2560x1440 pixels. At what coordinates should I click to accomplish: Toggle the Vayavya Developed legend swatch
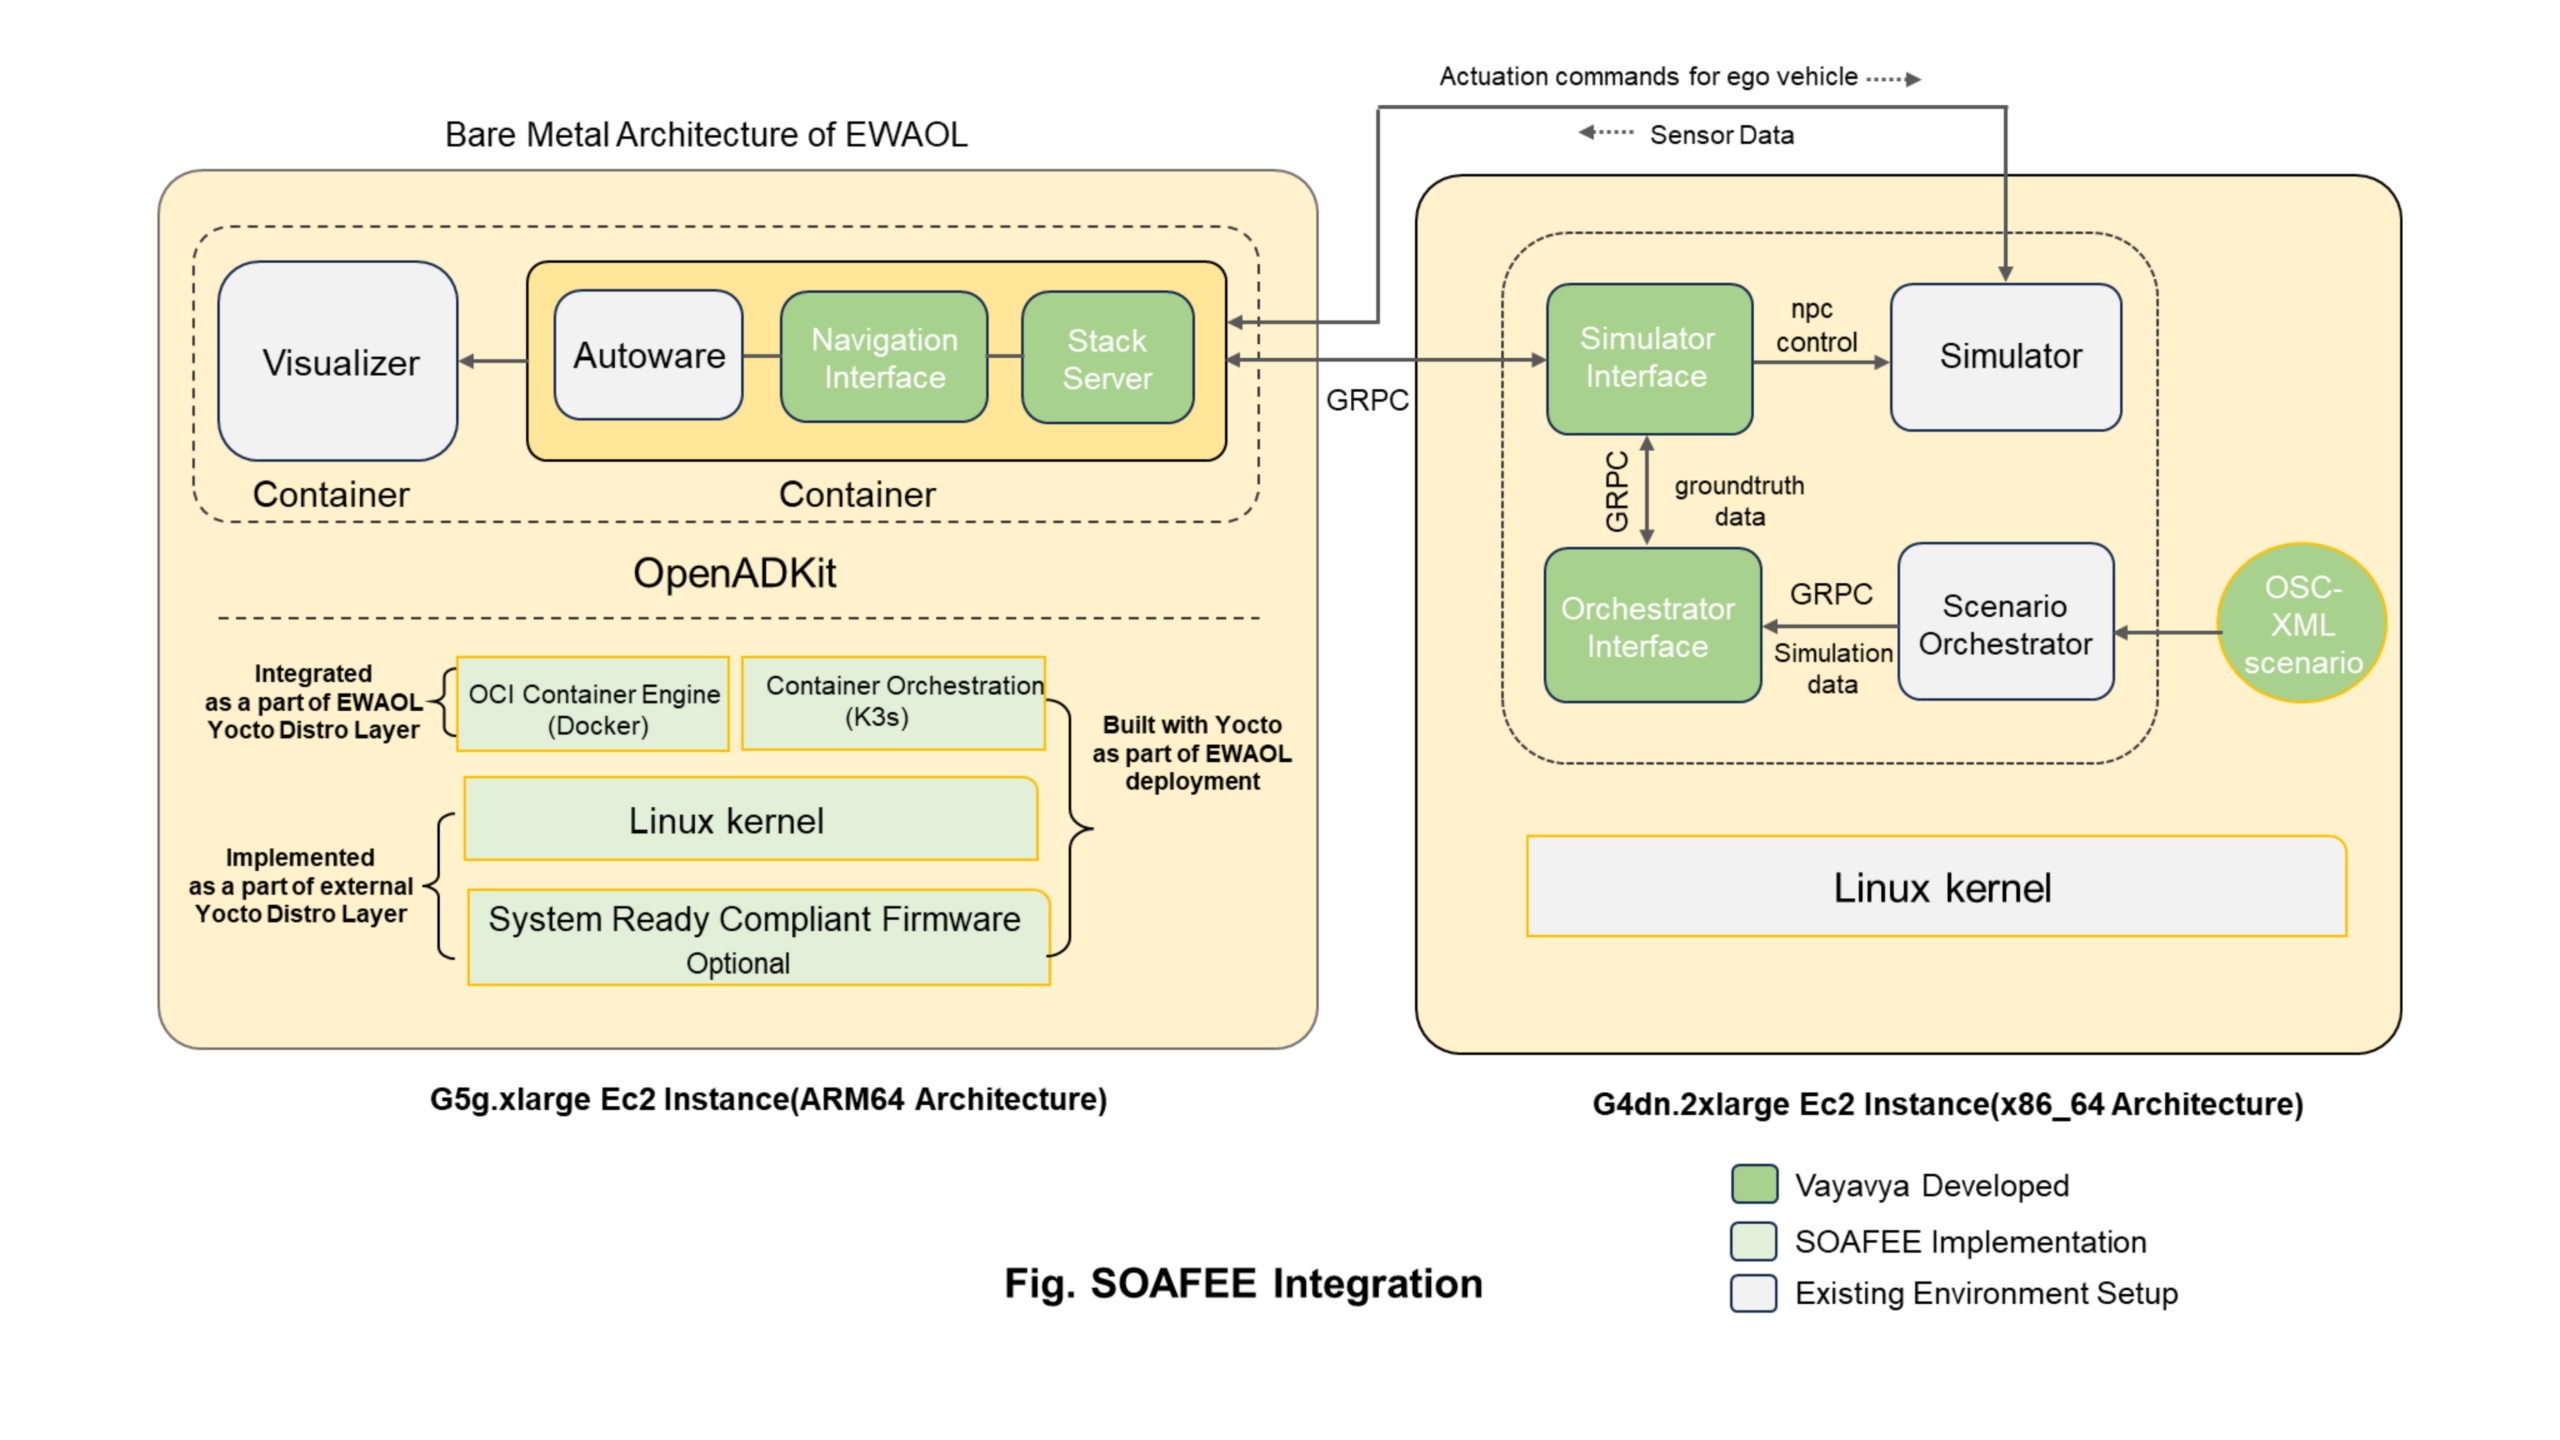point(1753,1185)
